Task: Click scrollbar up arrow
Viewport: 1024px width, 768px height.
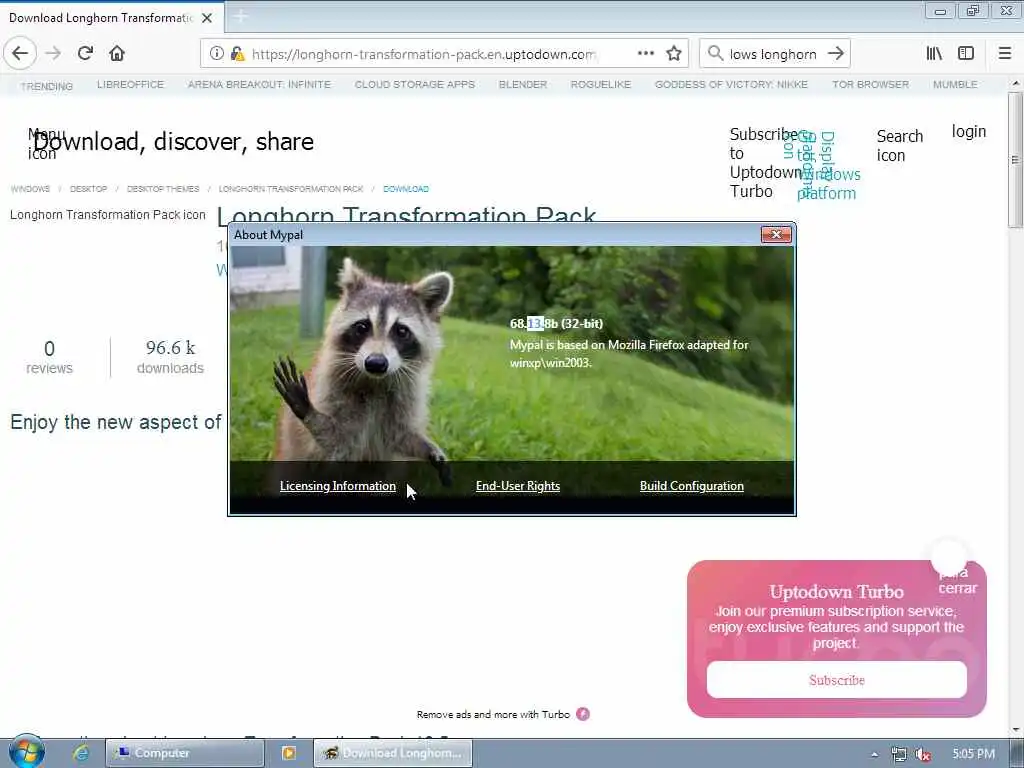Action: (1015, 84)
